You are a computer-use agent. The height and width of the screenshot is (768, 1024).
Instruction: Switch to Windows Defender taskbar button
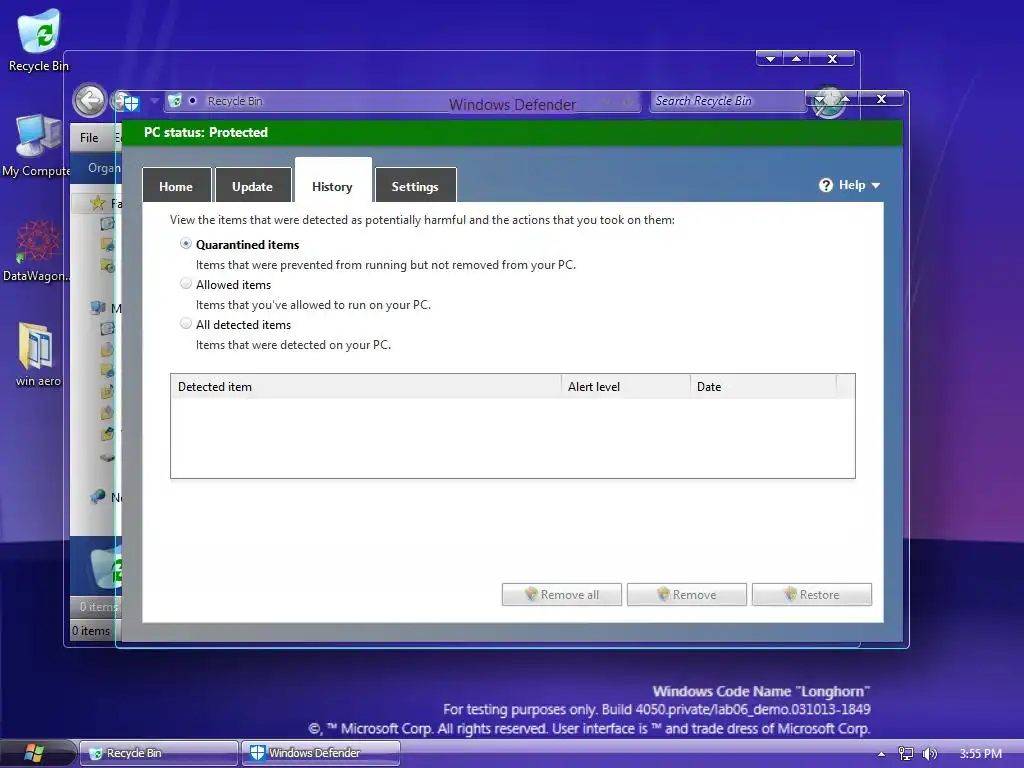(x=321, y=753)
